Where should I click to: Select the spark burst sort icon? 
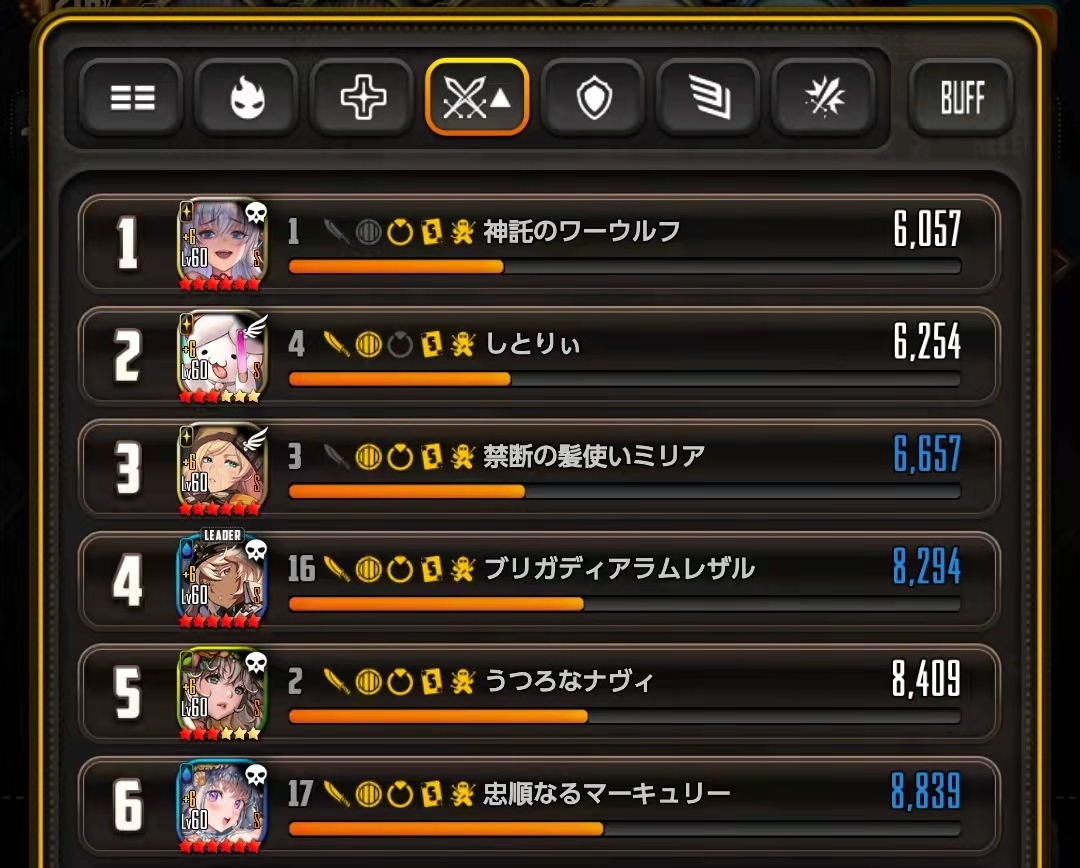(824, 98)
